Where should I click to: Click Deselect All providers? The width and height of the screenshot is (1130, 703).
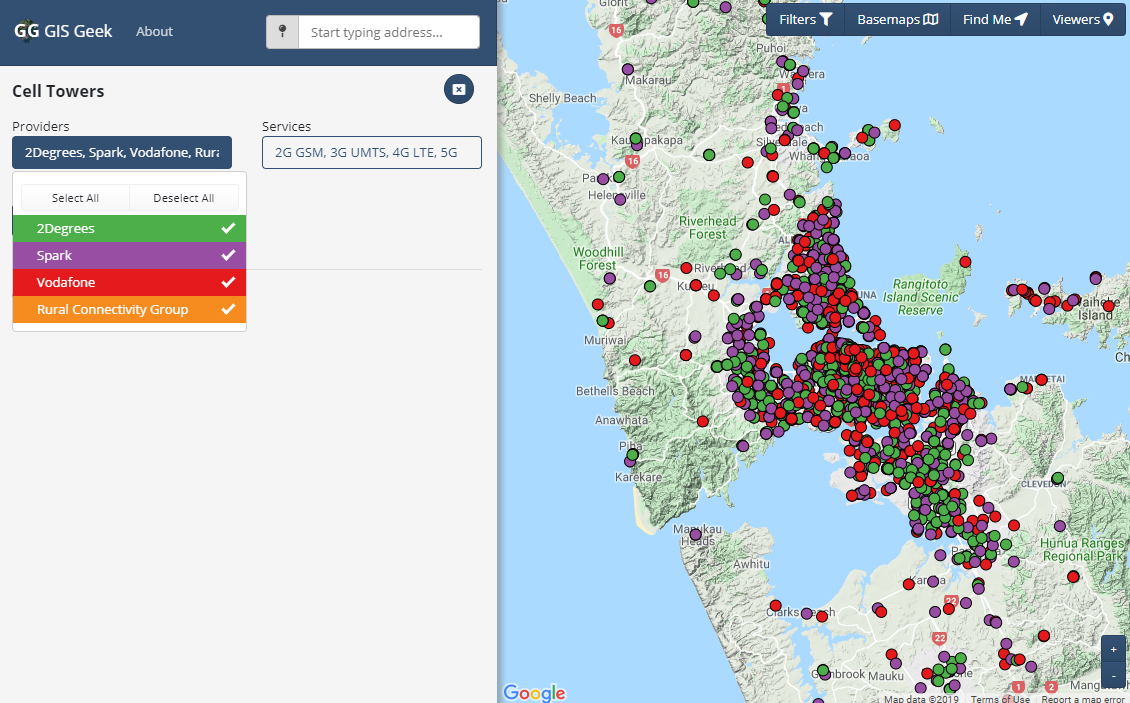184,198
